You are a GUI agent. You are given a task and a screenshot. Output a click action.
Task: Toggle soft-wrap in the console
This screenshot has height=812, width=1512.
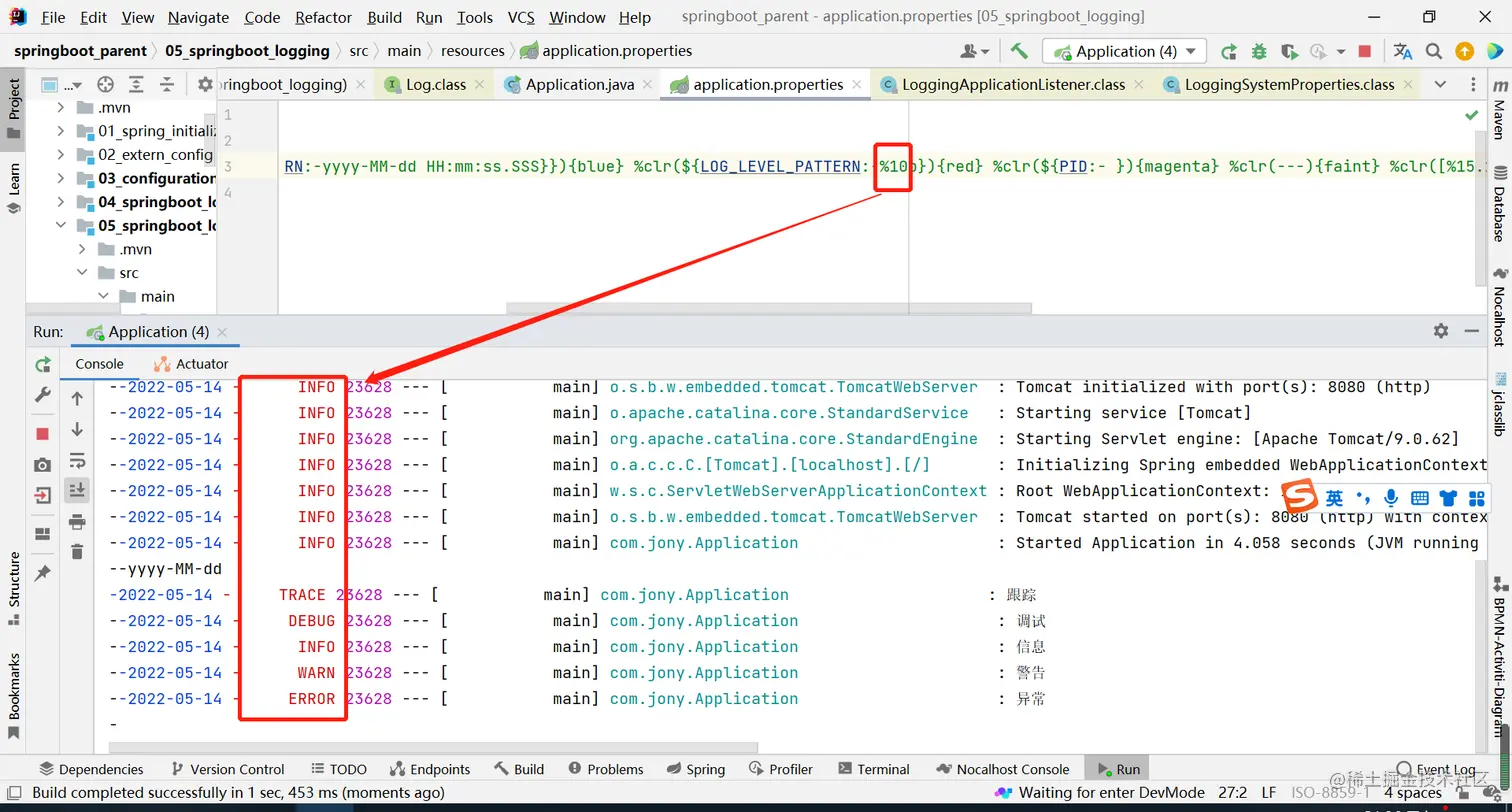point(77,460)
